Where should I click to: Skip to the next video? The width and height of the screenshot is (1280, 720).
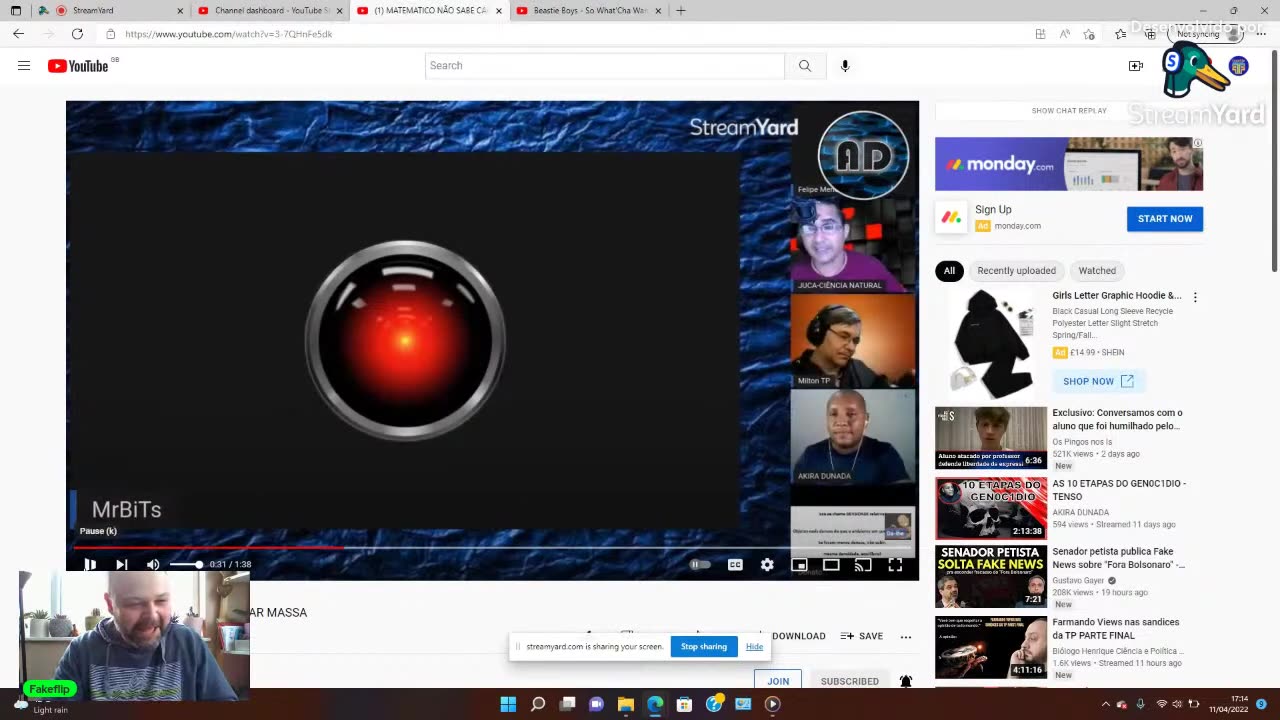pyautogui.click(x=121, y=564)
